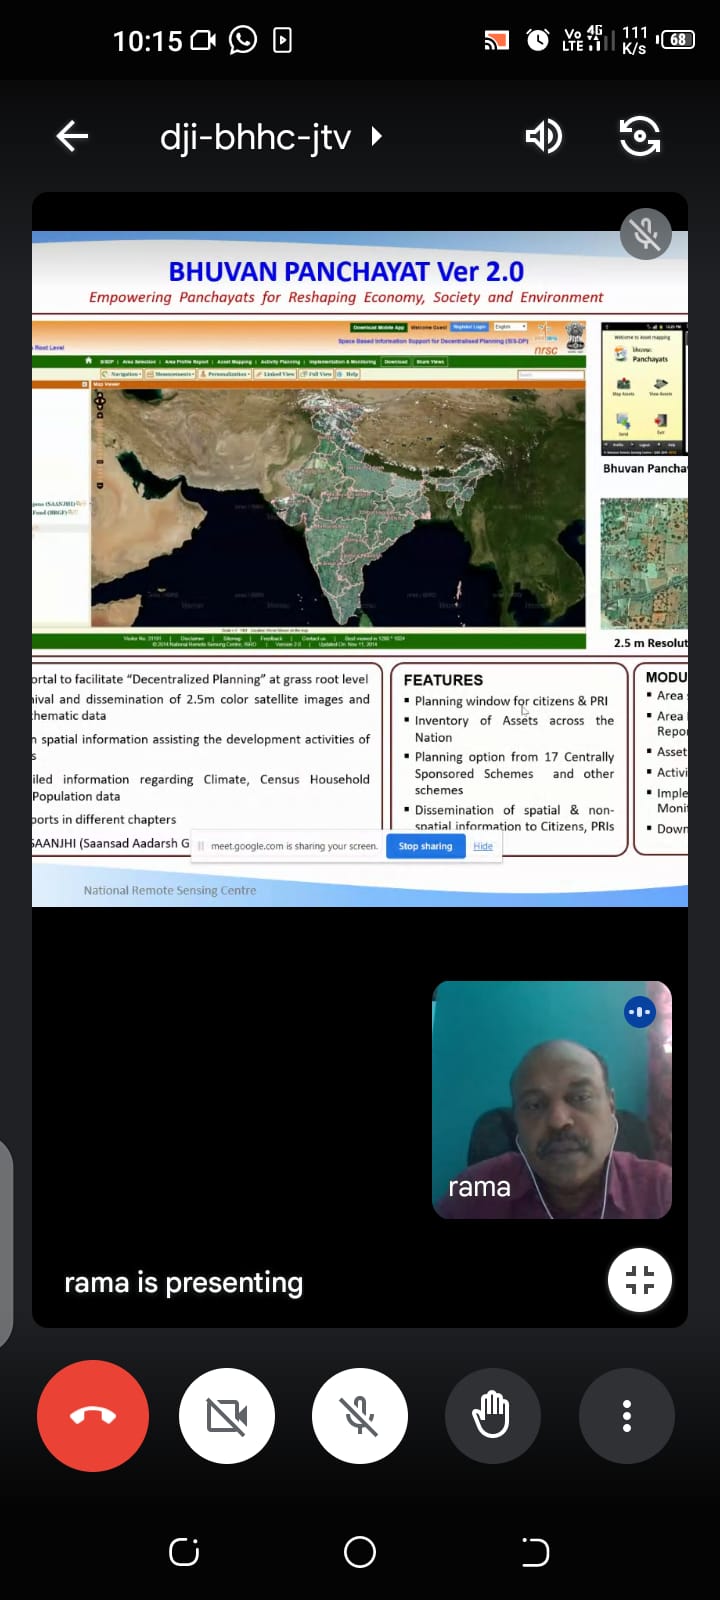Raise hand in the meeting
The width and height of the screenshot is (720, 1600).
493,1416
